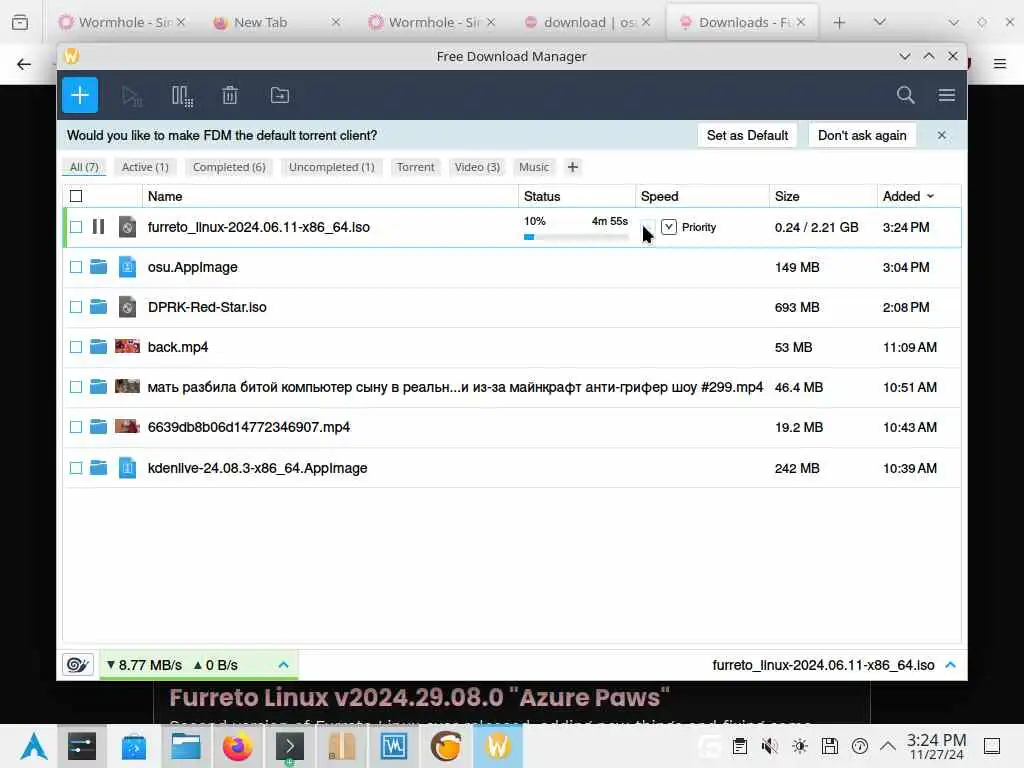Click the blue add download plus button
This screenshot has width=1024, height=768.
coord(80,95)
